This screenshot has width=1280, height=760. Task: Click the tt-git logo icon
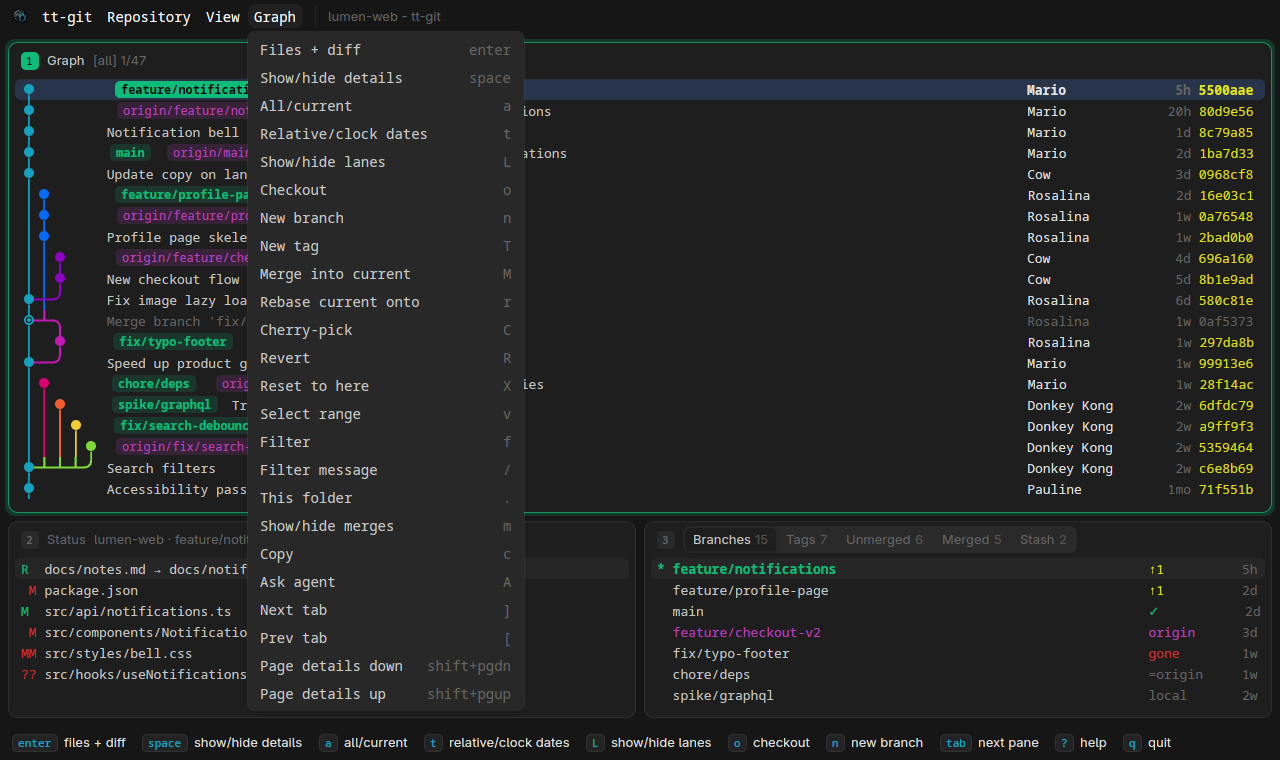coord(20,17)
